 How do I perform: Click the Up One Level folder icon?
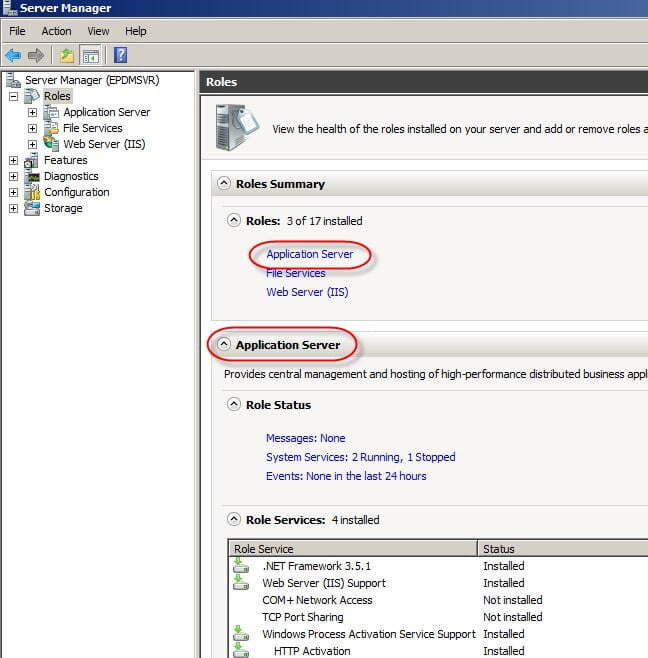[66, 55]
